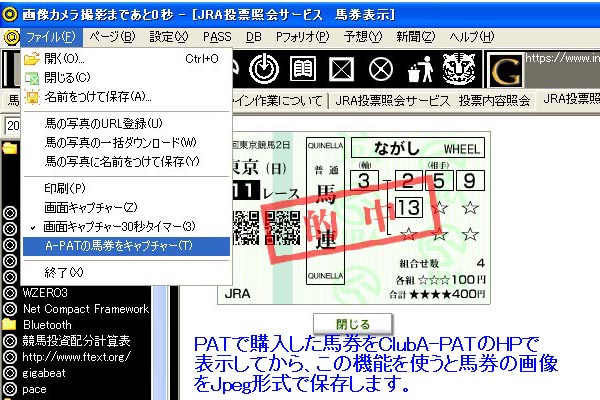Choose 名前をつけて保存(A)... menu entry
600x400 pixels.
[x=127, y=97]
